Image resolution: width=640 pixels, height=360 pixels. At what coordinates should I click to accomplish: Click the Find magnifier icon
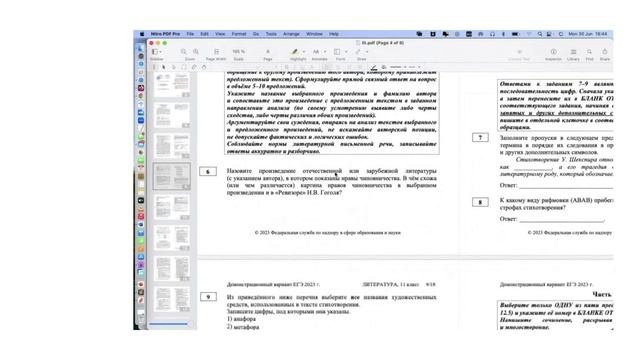coord(589,52)
